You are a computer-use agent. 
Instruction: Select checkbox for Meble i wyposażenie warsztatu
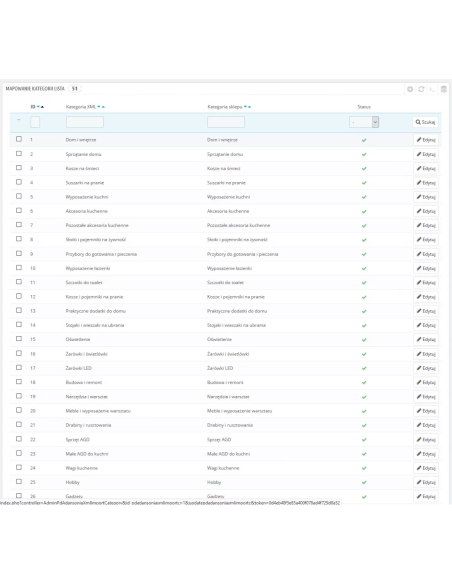click(19, 410)
